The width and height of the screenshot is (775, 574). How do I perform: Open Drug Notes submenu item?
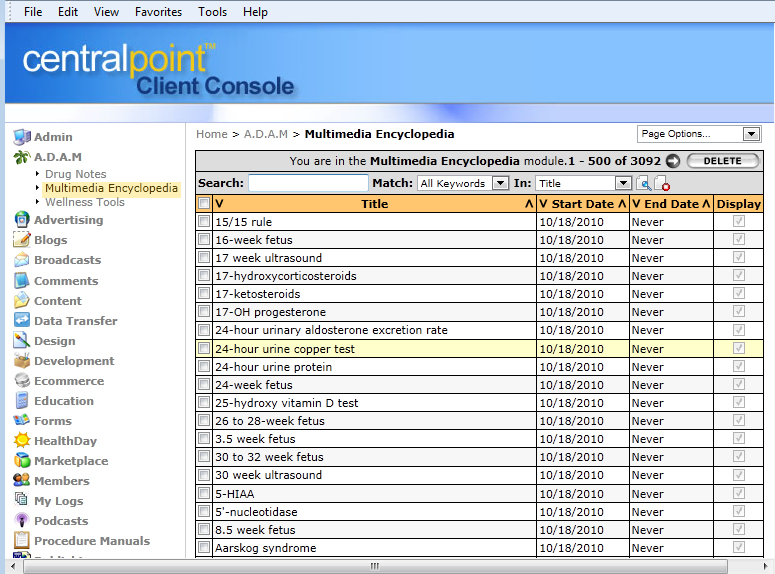pos(76,174)
